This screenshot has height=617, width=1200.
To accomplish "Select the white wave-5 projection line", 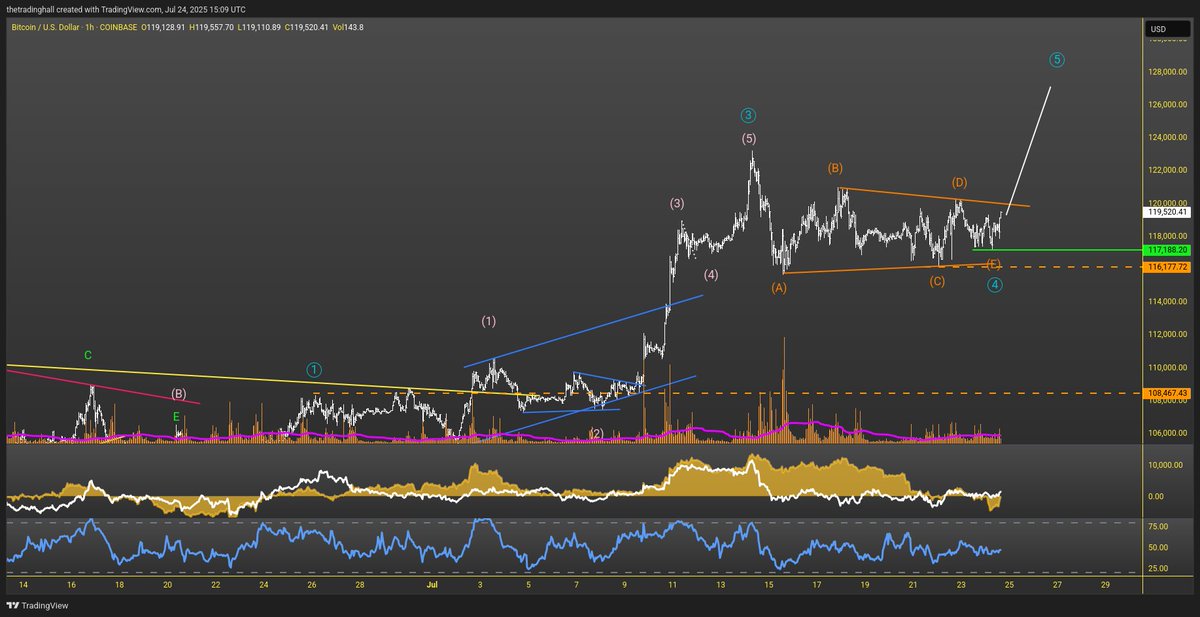I will click(x=1029, y=150).
